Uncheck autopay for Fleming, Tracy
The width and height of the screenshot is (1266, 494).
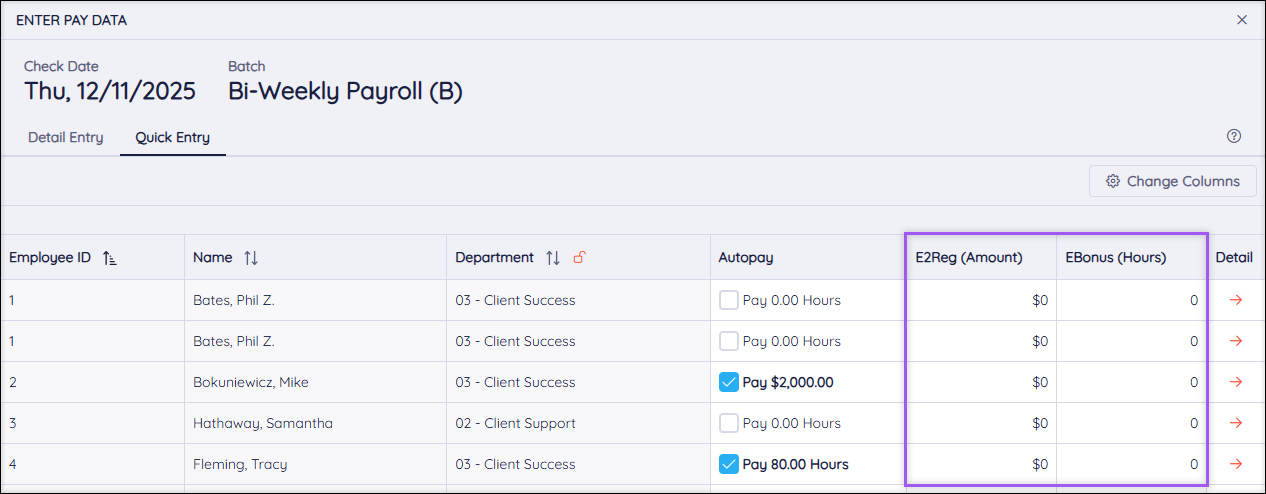click(729, 464)
